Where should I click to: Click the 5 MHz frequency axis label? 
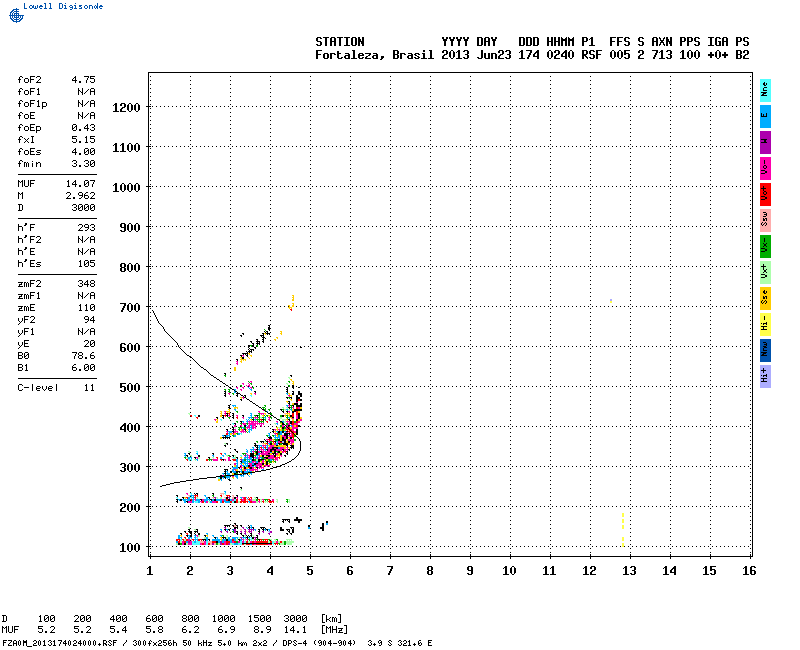310,571
